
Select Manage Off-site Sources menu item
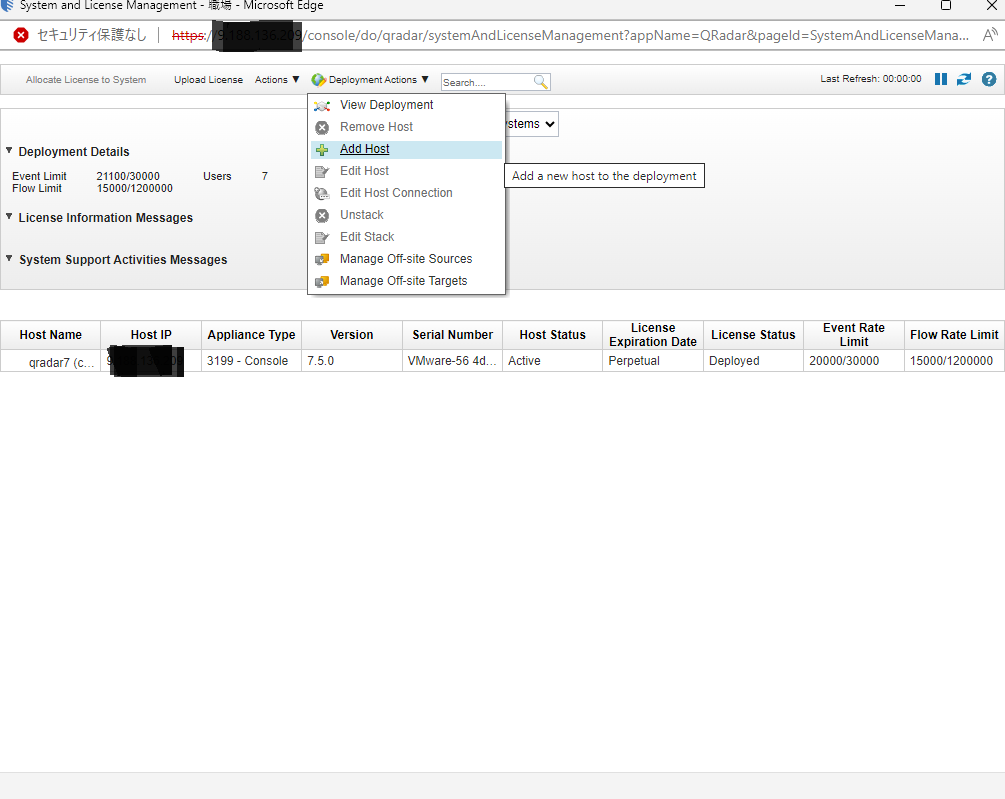(406, 259)
